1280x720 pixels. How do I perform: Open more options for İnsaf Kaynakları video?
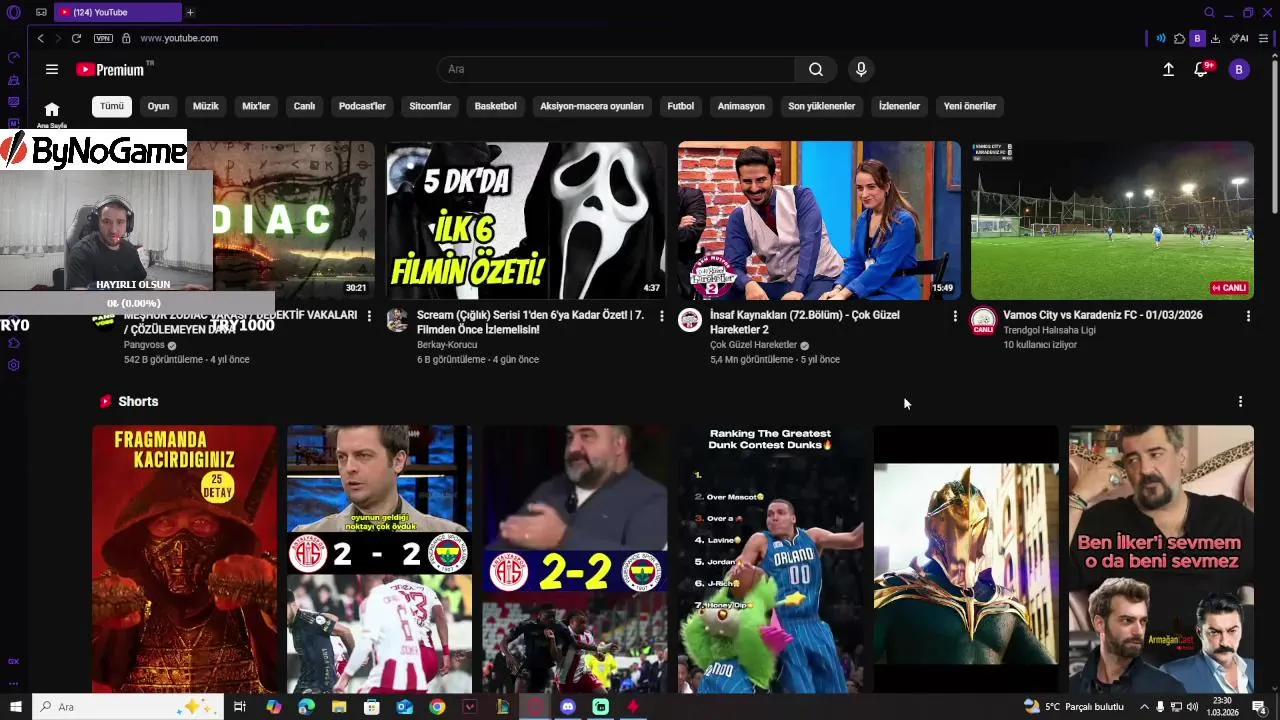(x=954, y=316)
